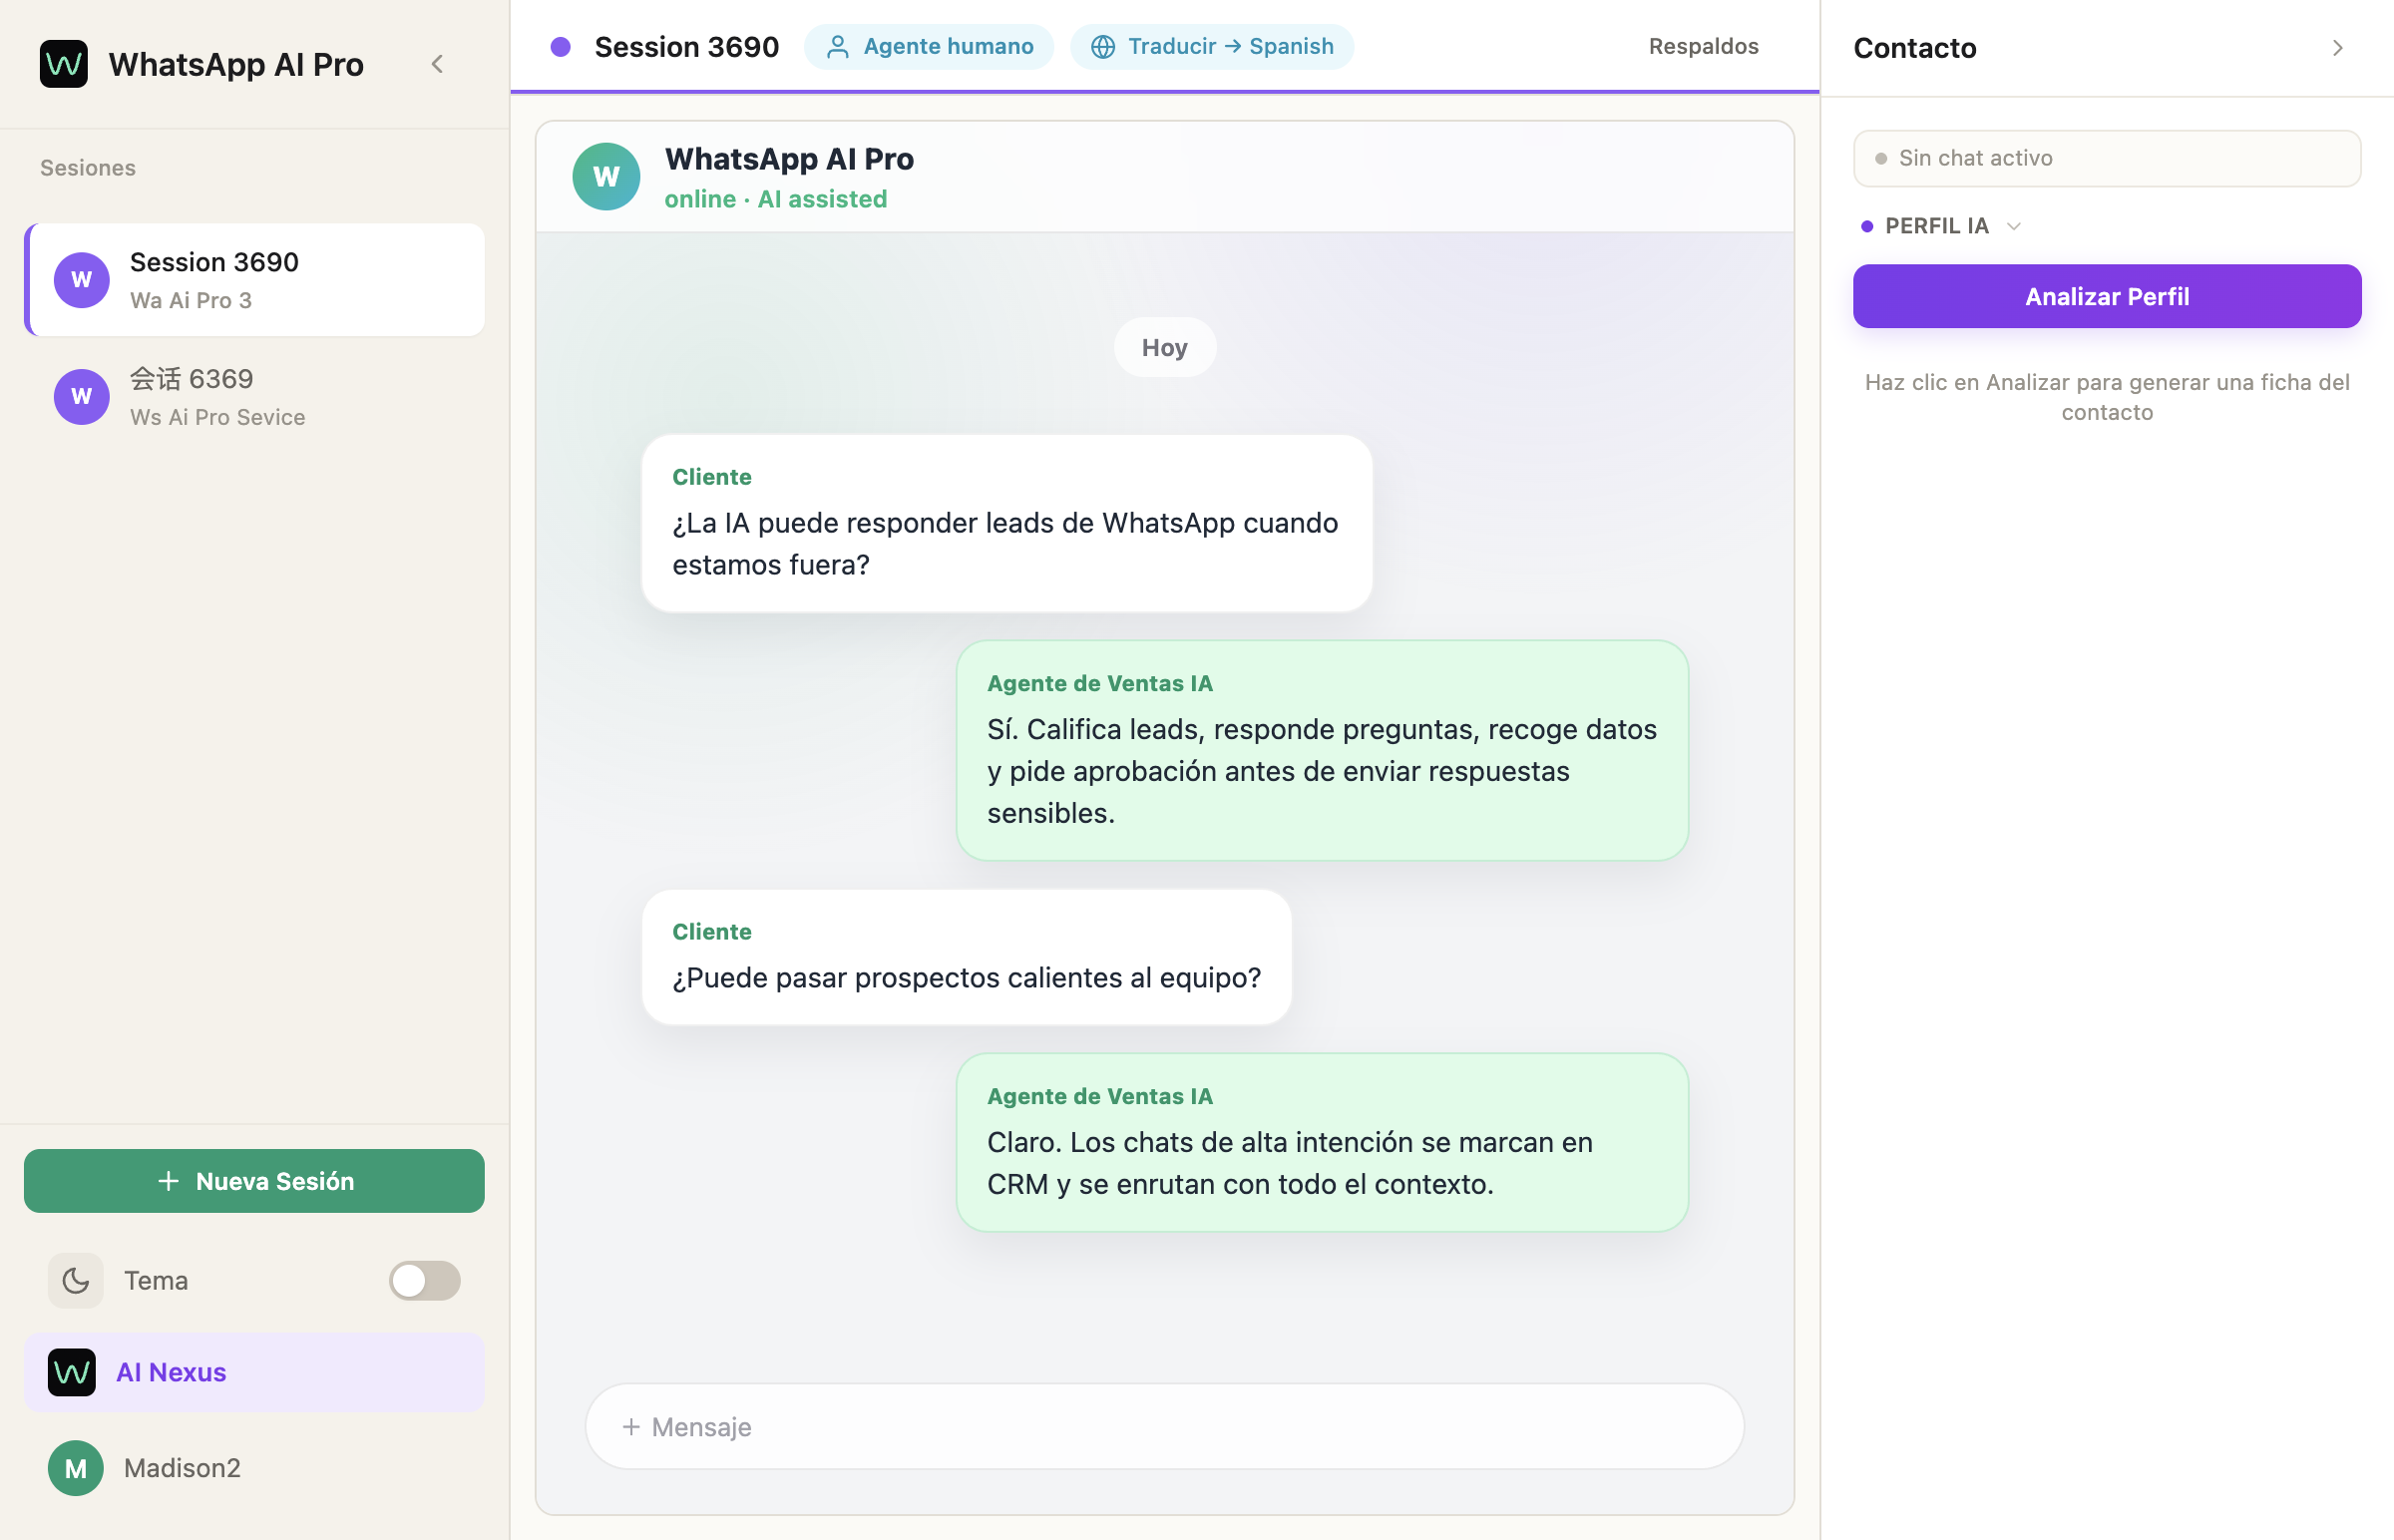Click the purple avatar of 会话 6369

(82, 396)
